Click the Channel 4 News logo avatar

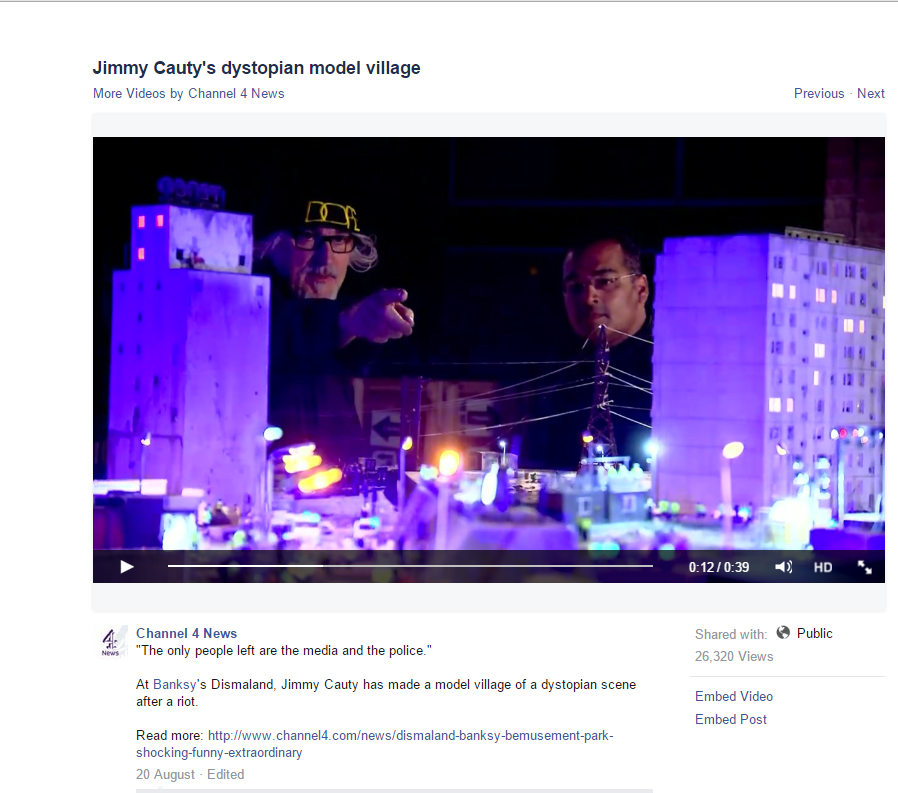point(113,640)
